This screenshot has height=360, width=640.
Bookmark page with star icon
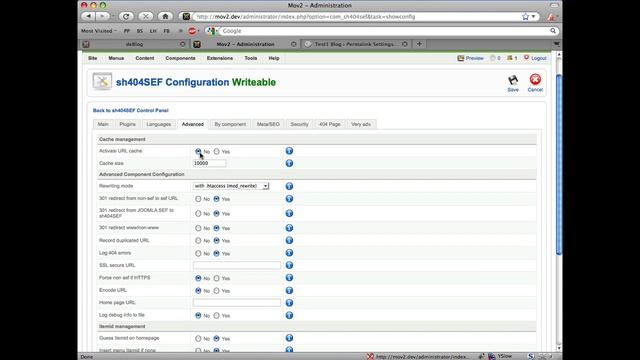coord(525,17)
